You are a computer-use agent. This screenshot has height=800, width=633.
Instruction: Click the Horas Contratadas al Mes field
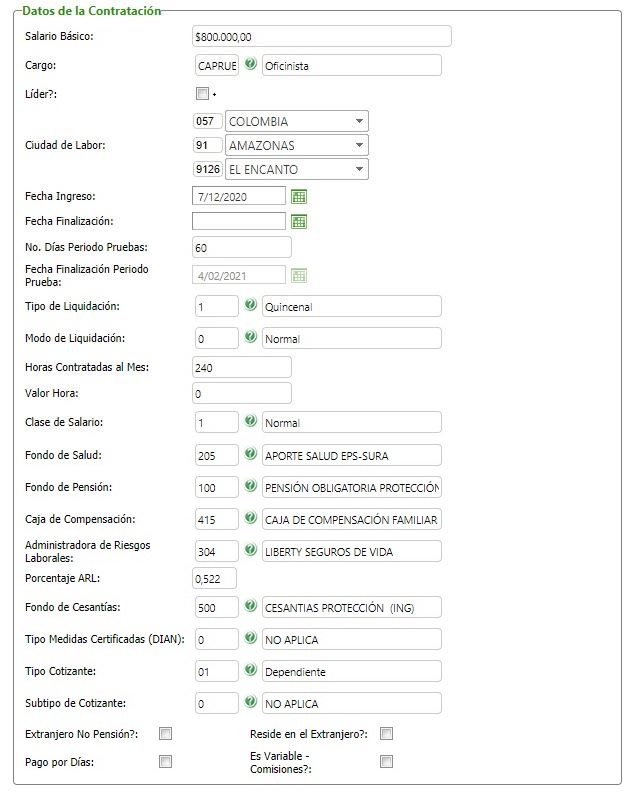point(242,368)
